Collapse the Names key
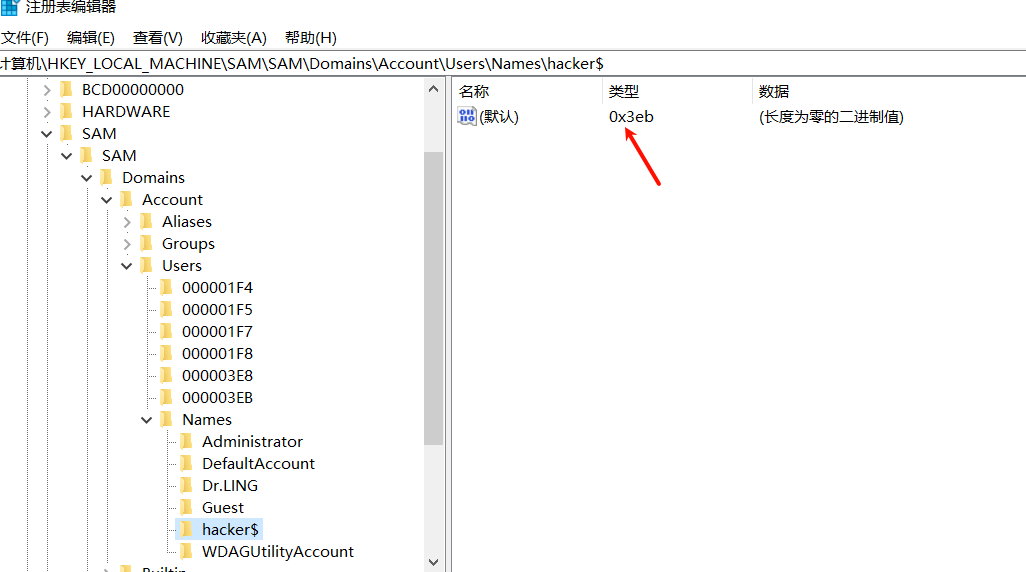Screen dimensions: 1026x572 point(147,420)
